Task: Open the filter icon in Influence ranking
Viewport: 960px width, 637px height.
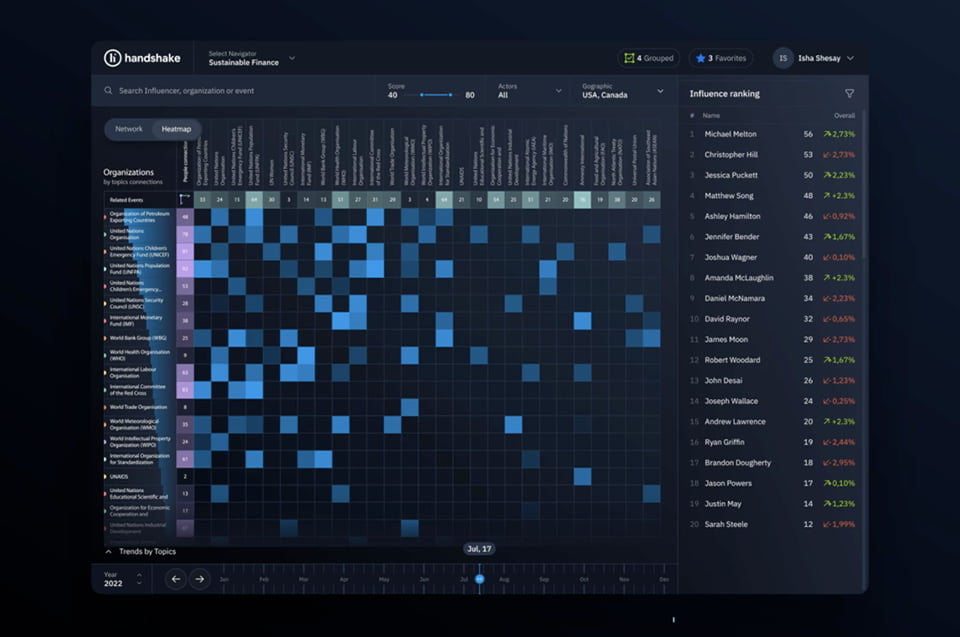Action: (x=849, y=94)
